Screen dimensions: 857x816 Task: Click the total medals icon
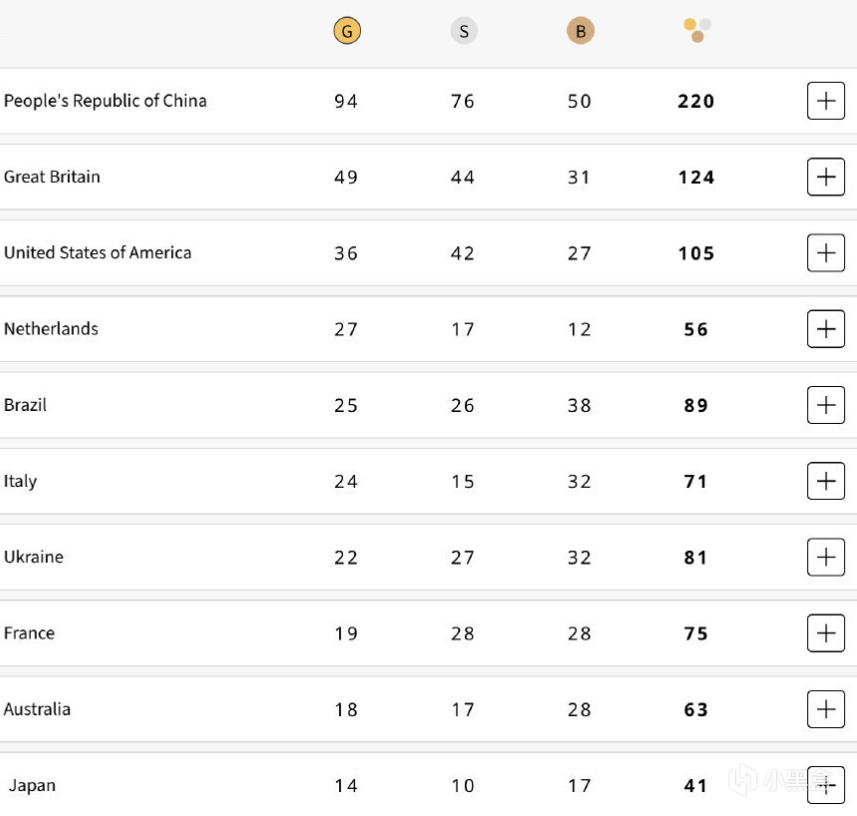coord(697,30)
